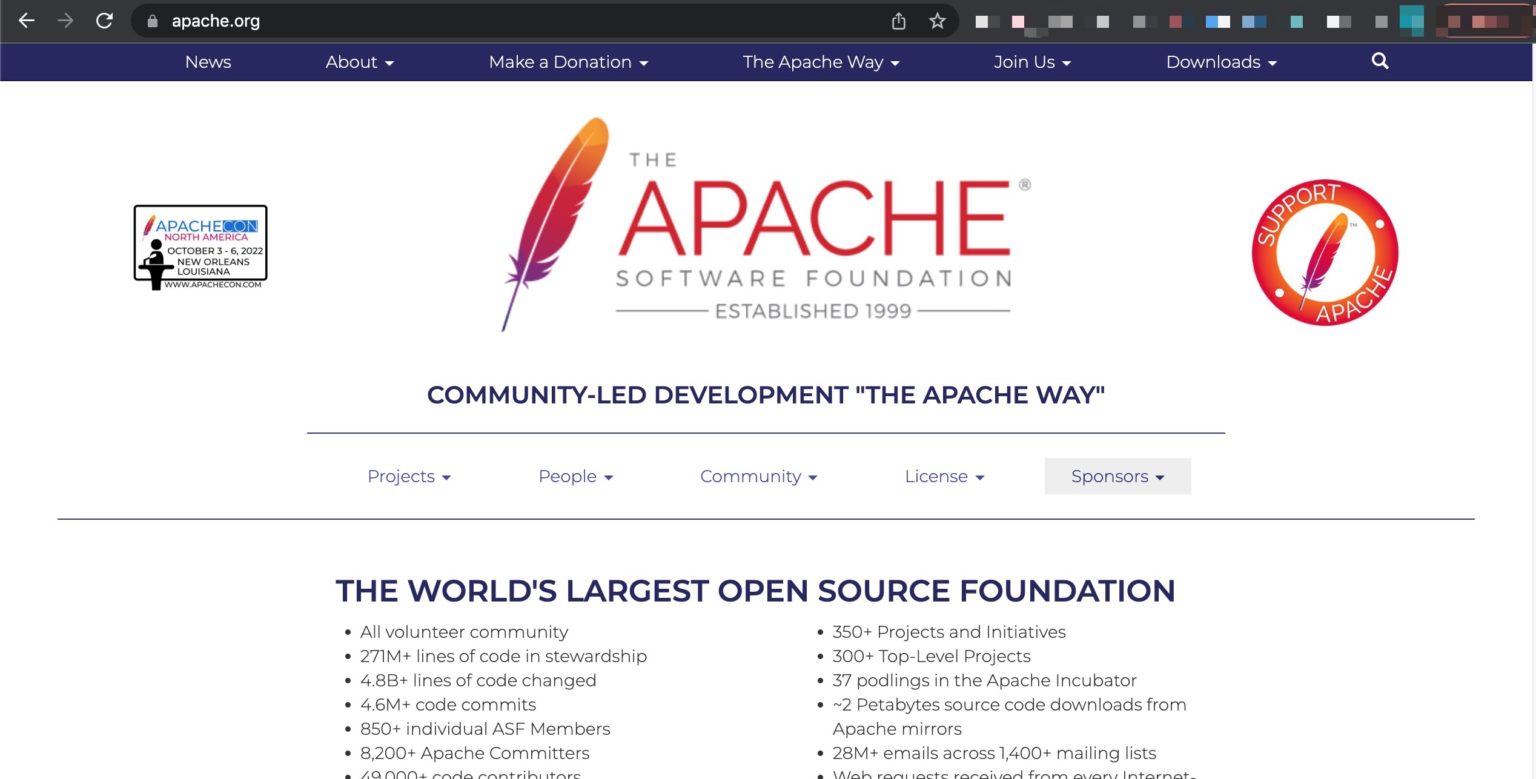
Task: Open the Community menu item
Action: [x=758, y=476]
